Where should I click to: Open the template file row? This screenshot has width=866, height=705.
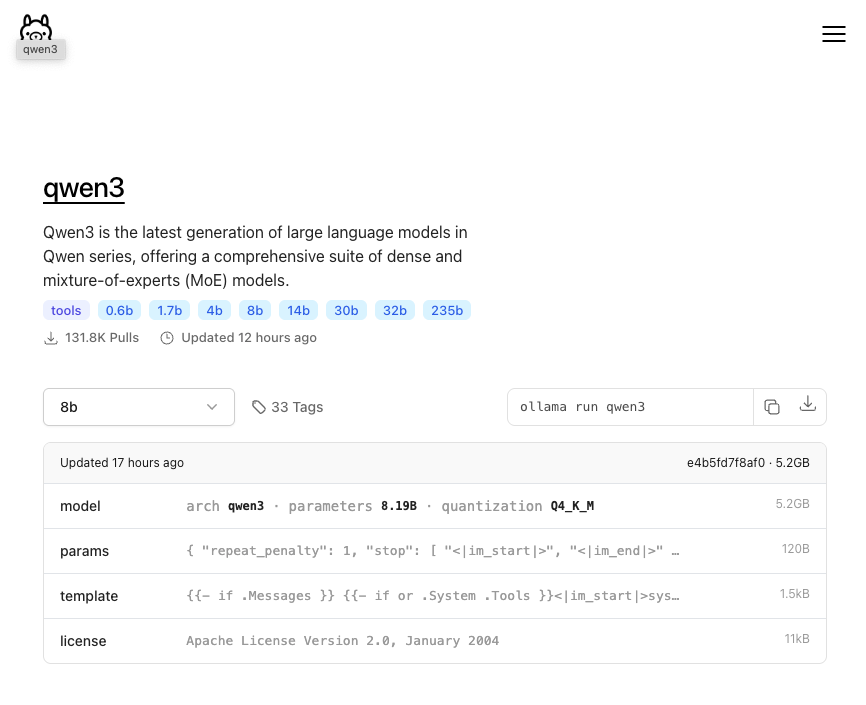click(x=435, y=596)
